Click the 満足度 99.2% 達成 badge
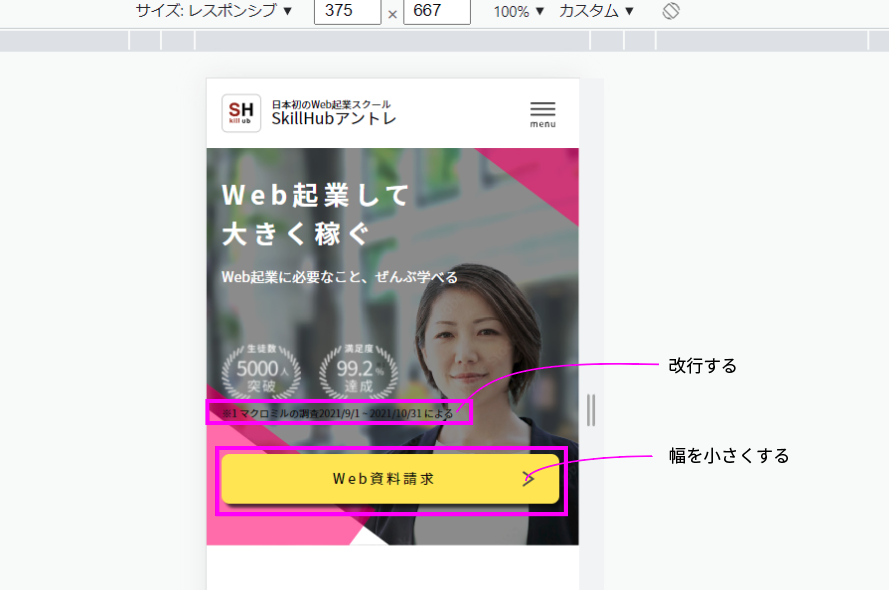Viewport: 889px width, 591px height. point(358,370)
